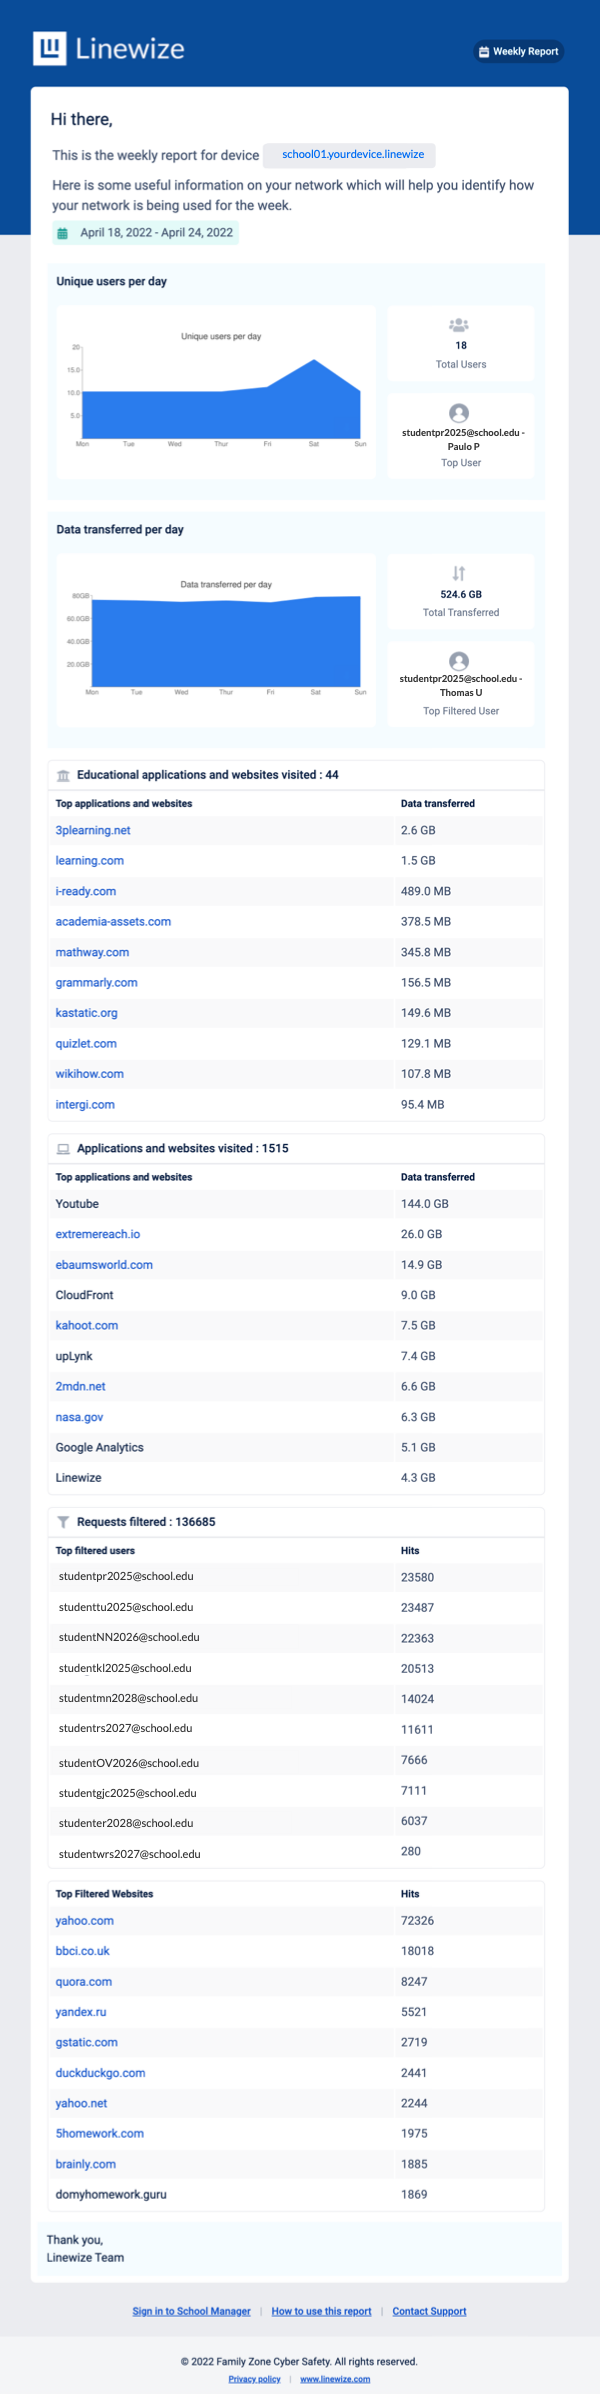Image resolution: width=600 pixels, height=2394 pixels.
Task: Select user studenttu2025@school.edu
Action: 126,1608
